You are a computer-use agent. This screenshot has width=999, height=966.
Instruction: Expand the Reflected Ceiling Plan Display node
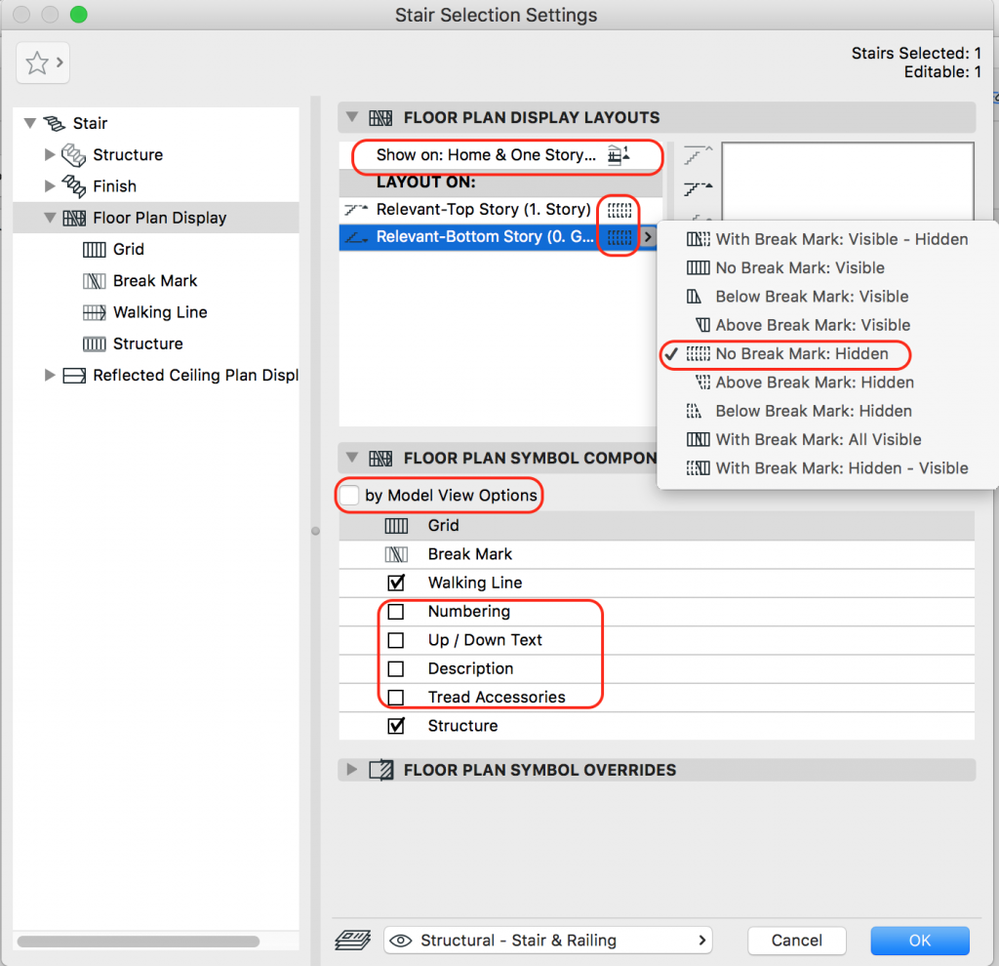[50, 375]
